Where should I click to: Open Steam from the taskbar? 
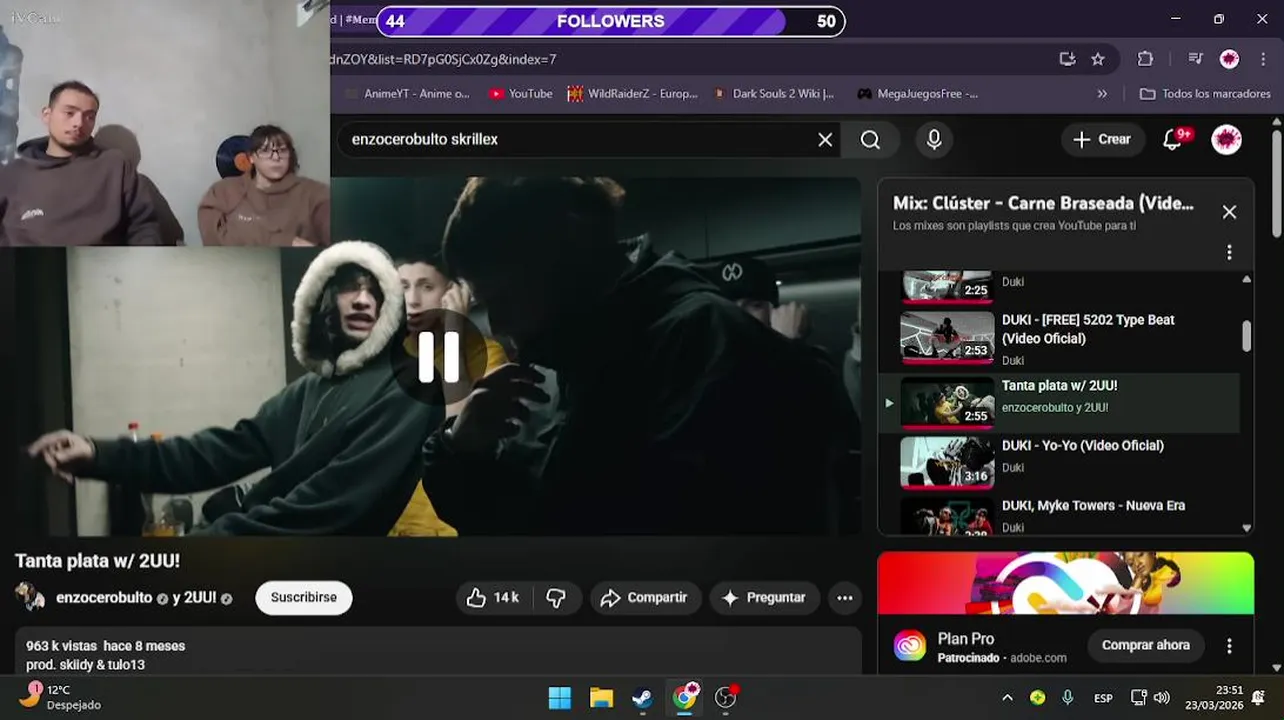643,698
